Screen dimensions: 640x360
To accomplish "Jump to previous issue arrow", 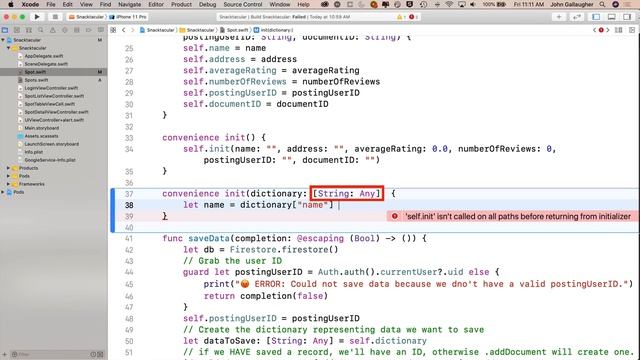I will coord(595,30).
